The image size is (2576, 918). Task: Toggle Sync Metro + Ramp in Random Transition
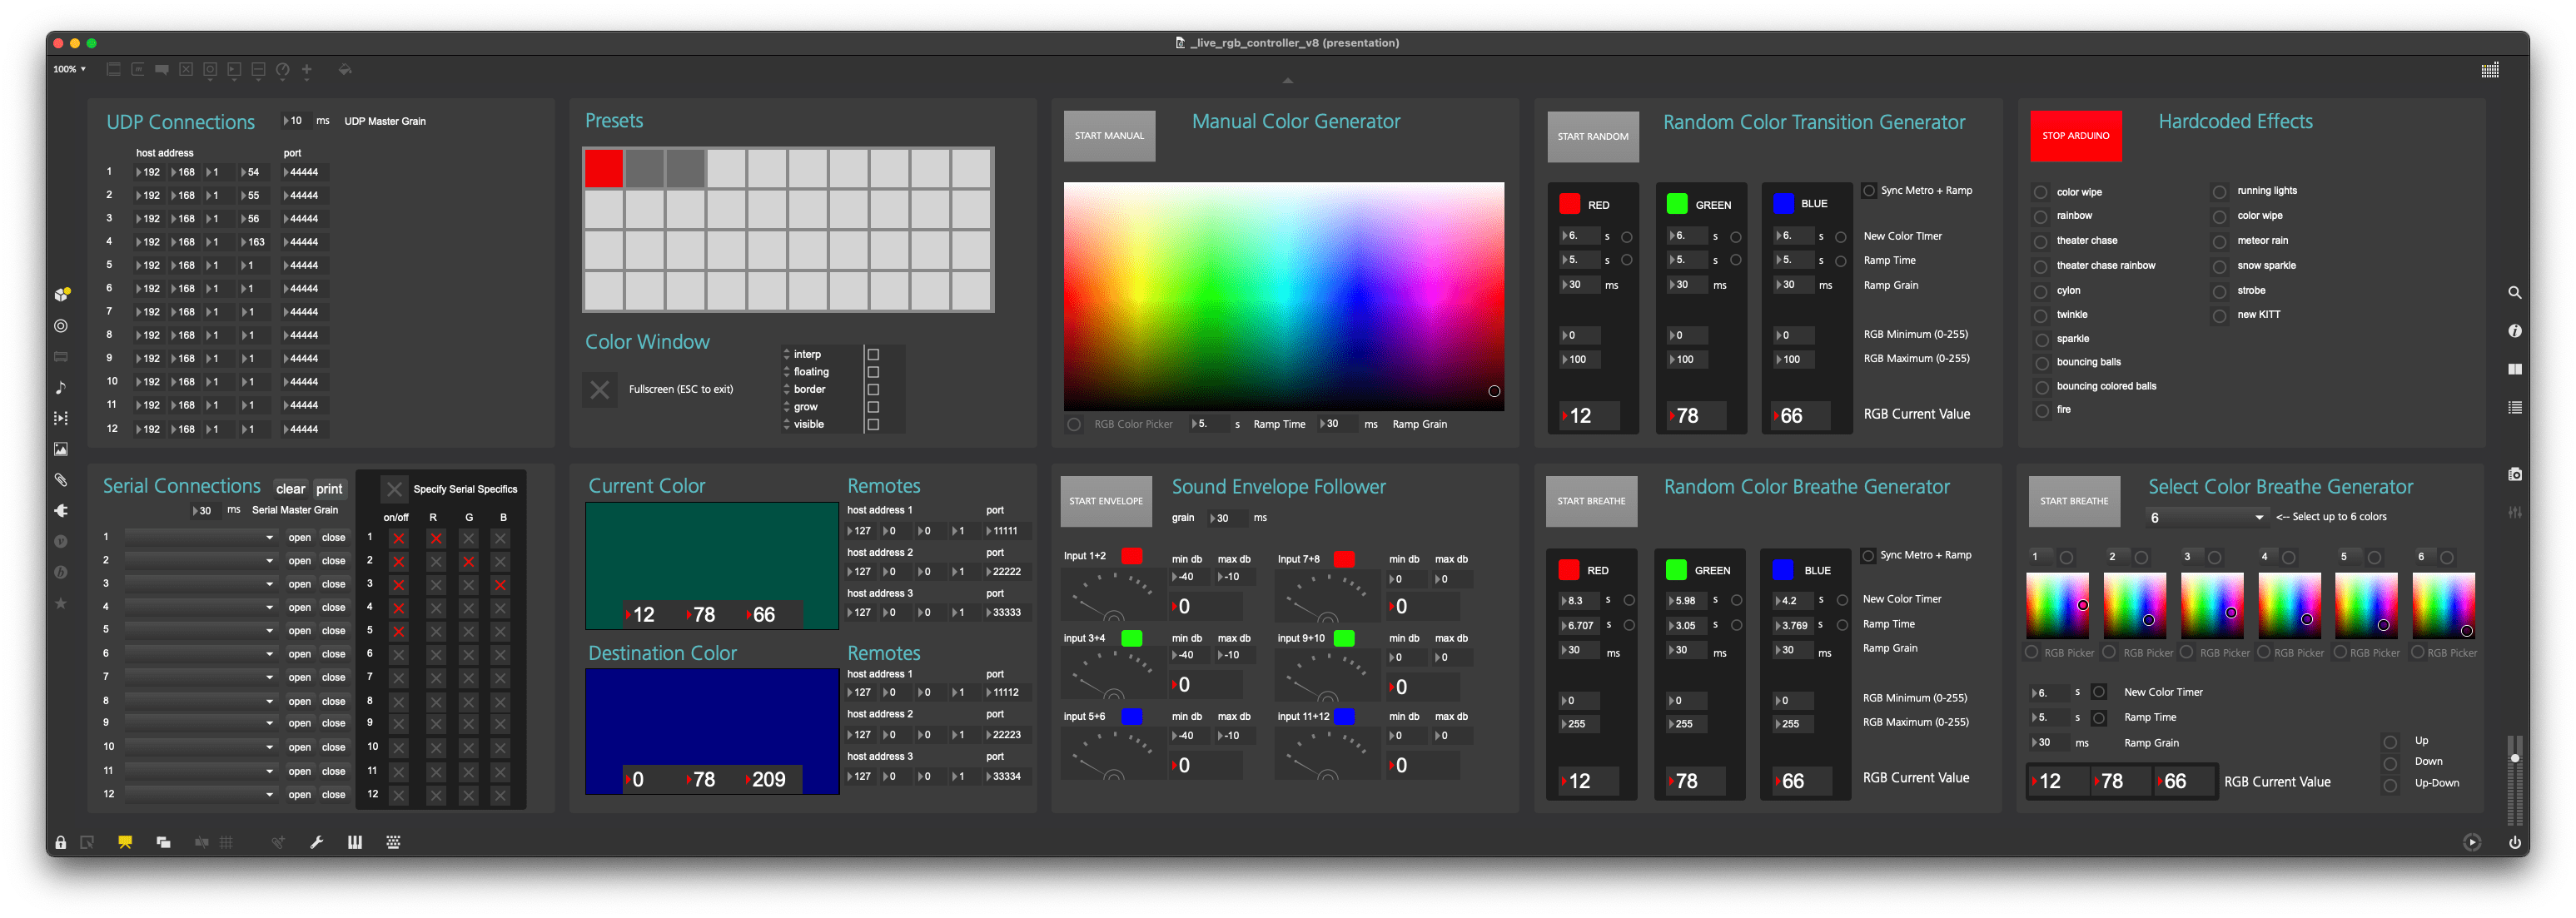pyautogui.click(x=1869, y=191)
